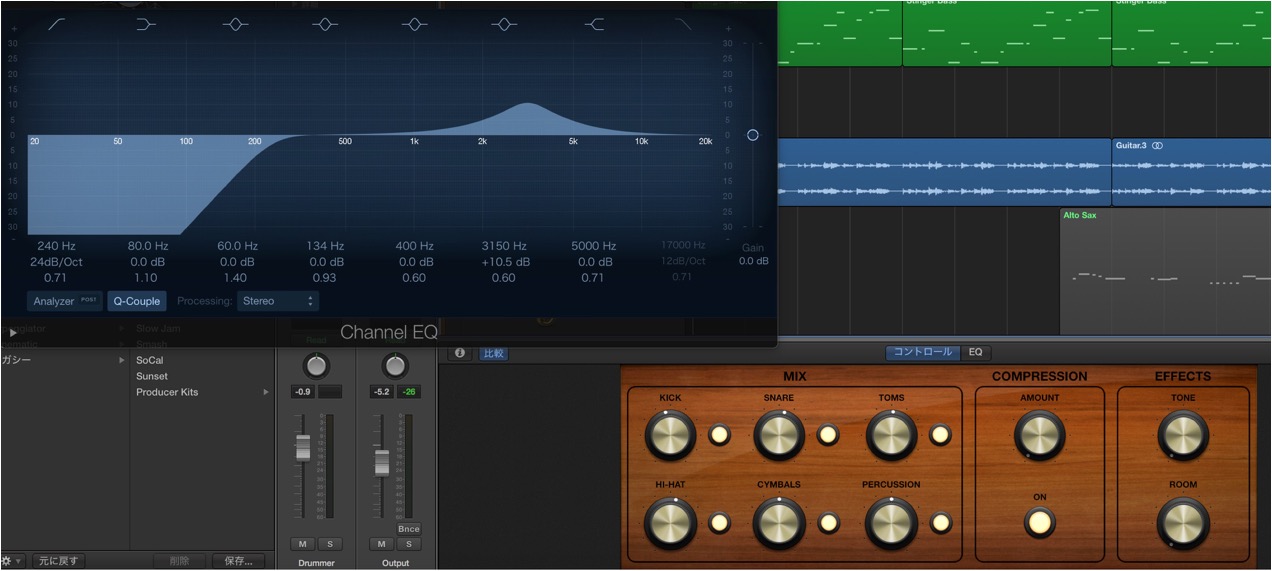This screenshot has height=571, width=1272.
Task: Toggle the peak band icon above 400 Hz
Action: click(414, 24)
